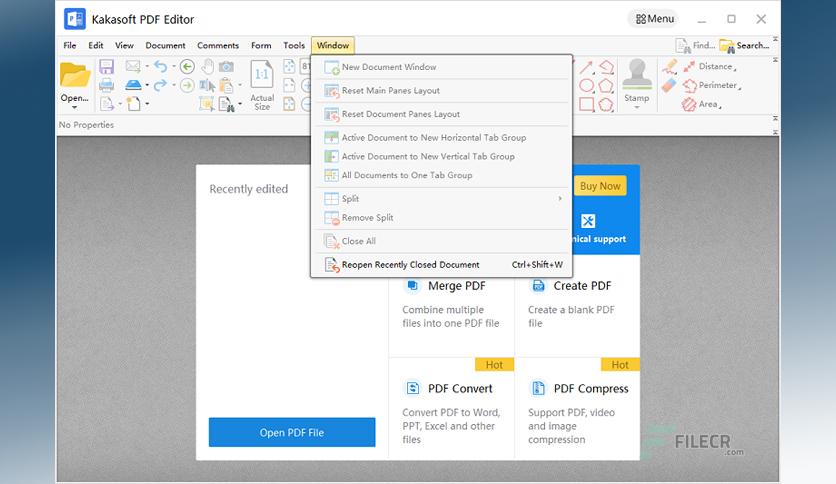836x484 pixels.
Task: Click the Scanner icon in toolbar
Action: coord(133,85)
